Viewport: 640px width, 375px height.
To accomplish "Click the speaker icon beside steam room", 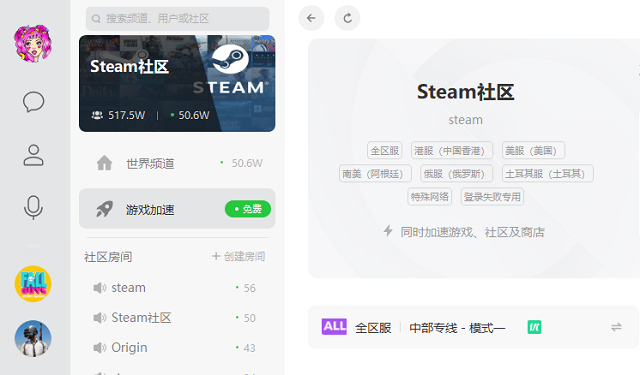I will pyautogui.click(x=100, y=288).
